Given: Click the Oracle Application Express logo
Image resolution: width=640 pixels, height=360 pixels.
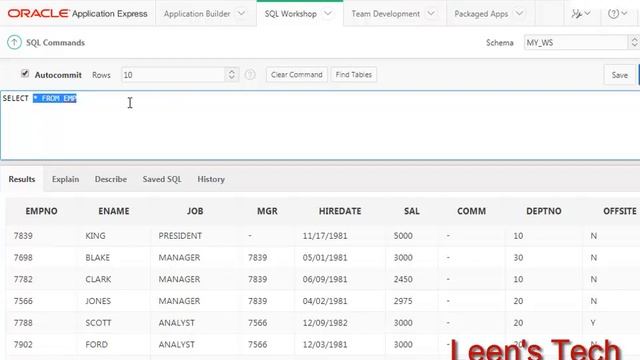Looking at the screenshot, I should [x=78, y=13].
